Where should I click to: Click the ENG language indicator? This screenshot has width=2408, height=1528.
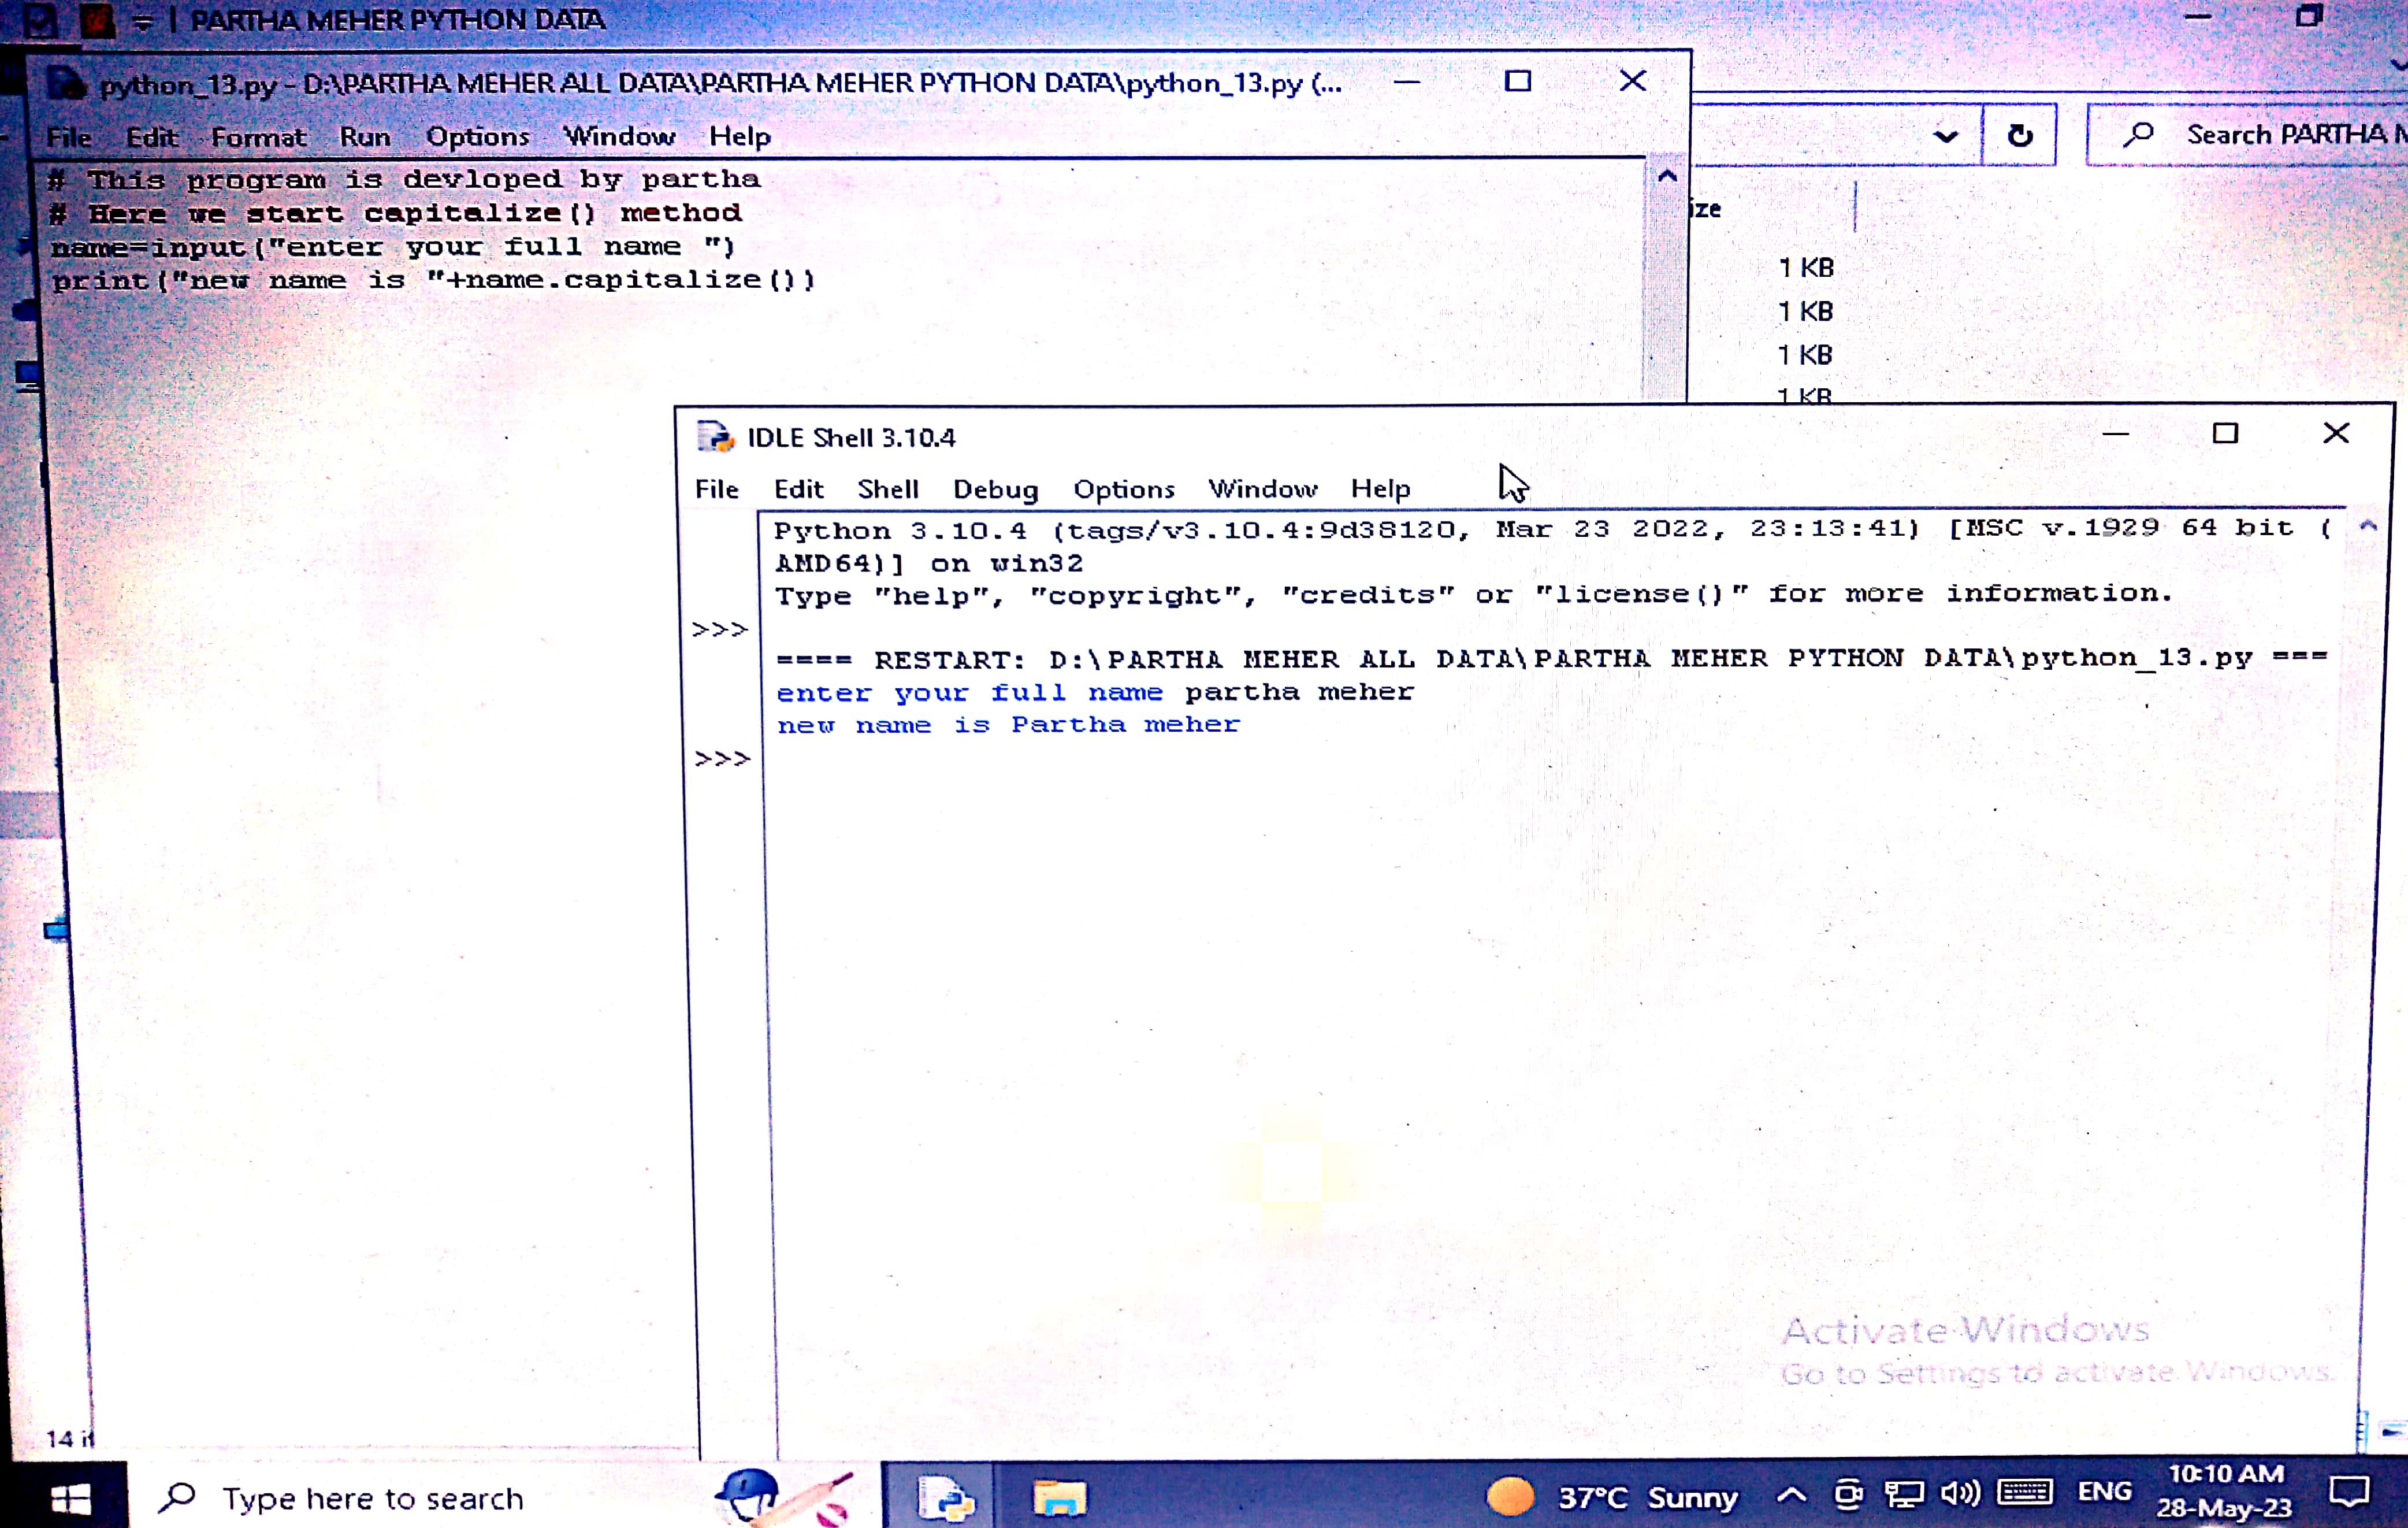point(2104,1492)
